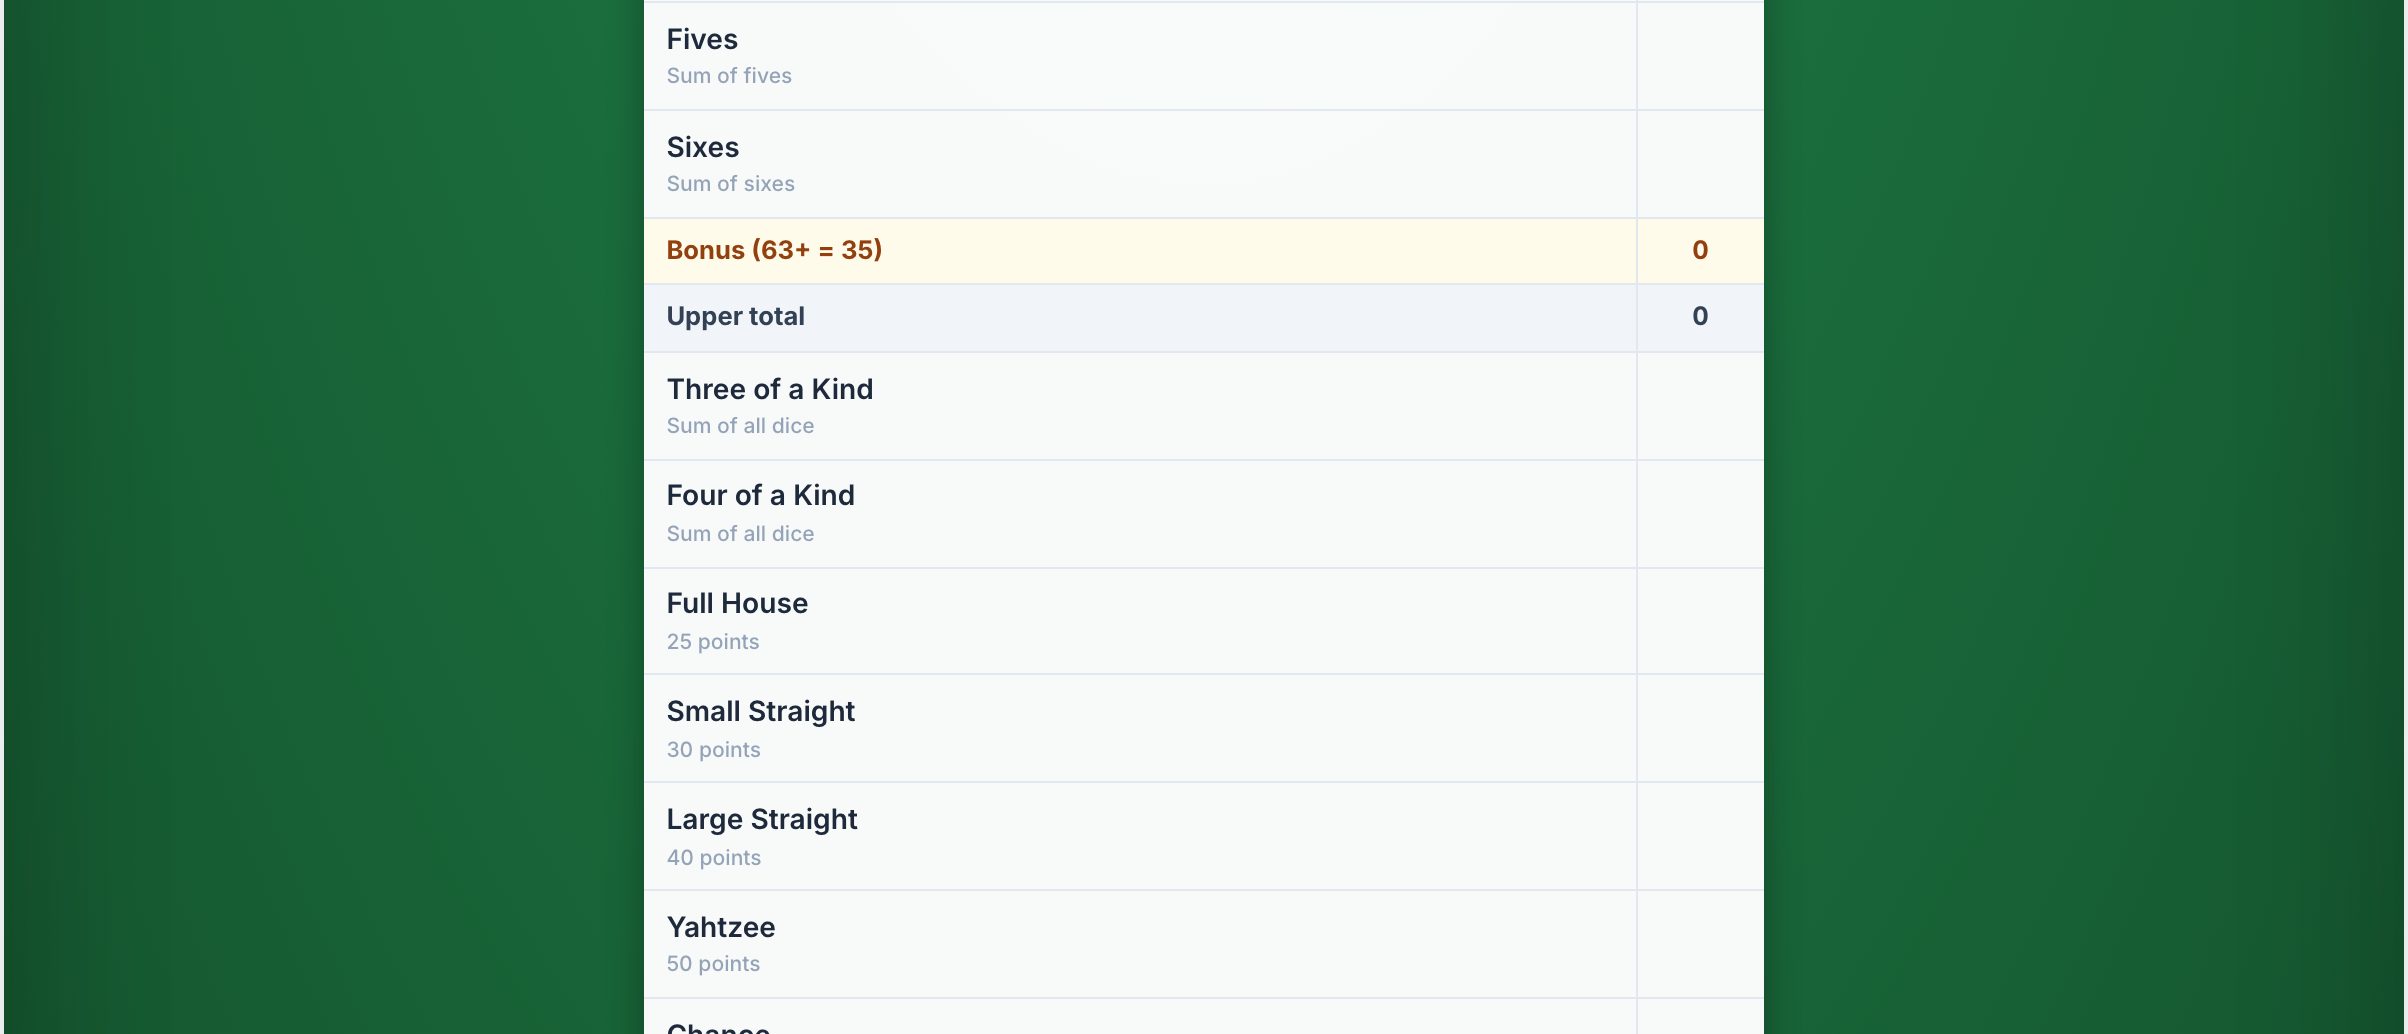Click the Yahtzee score cell
This screenshot has width=2408, height=1034.
[x=1700, y=944]
